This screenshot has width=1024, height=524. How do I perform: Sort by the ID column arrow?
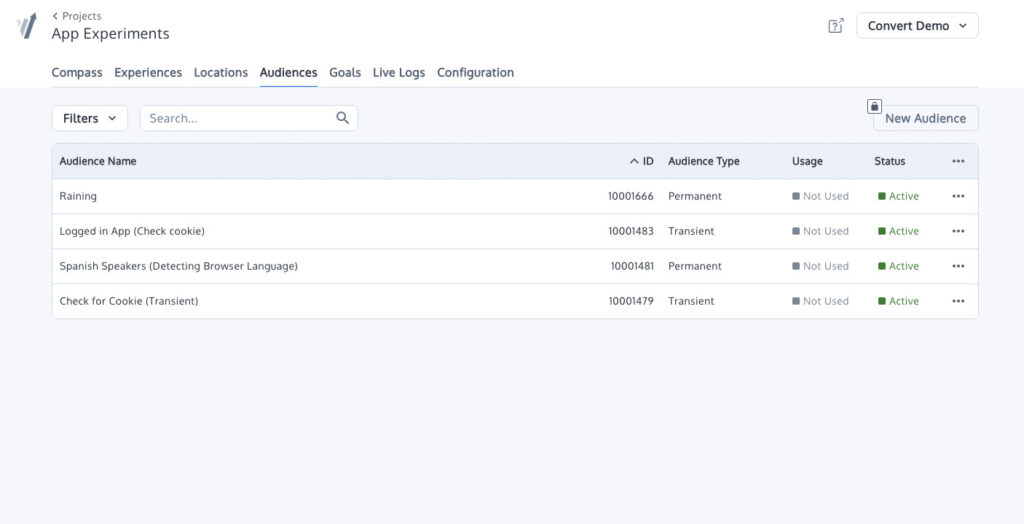tap(634, 161)
